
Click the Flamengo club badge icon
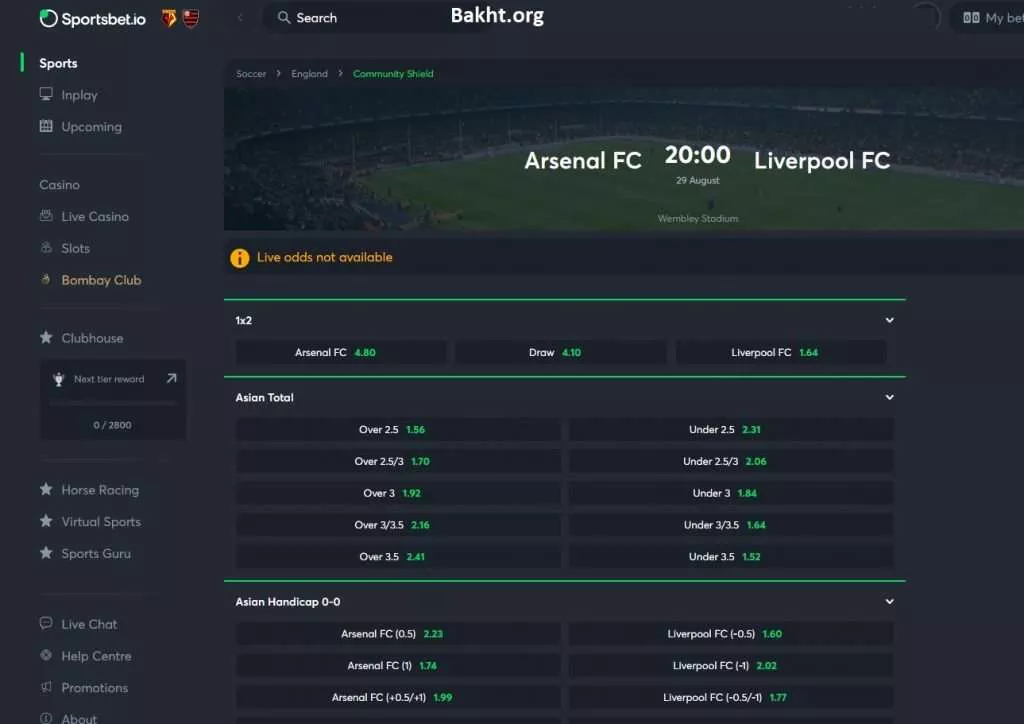[191, 18]
